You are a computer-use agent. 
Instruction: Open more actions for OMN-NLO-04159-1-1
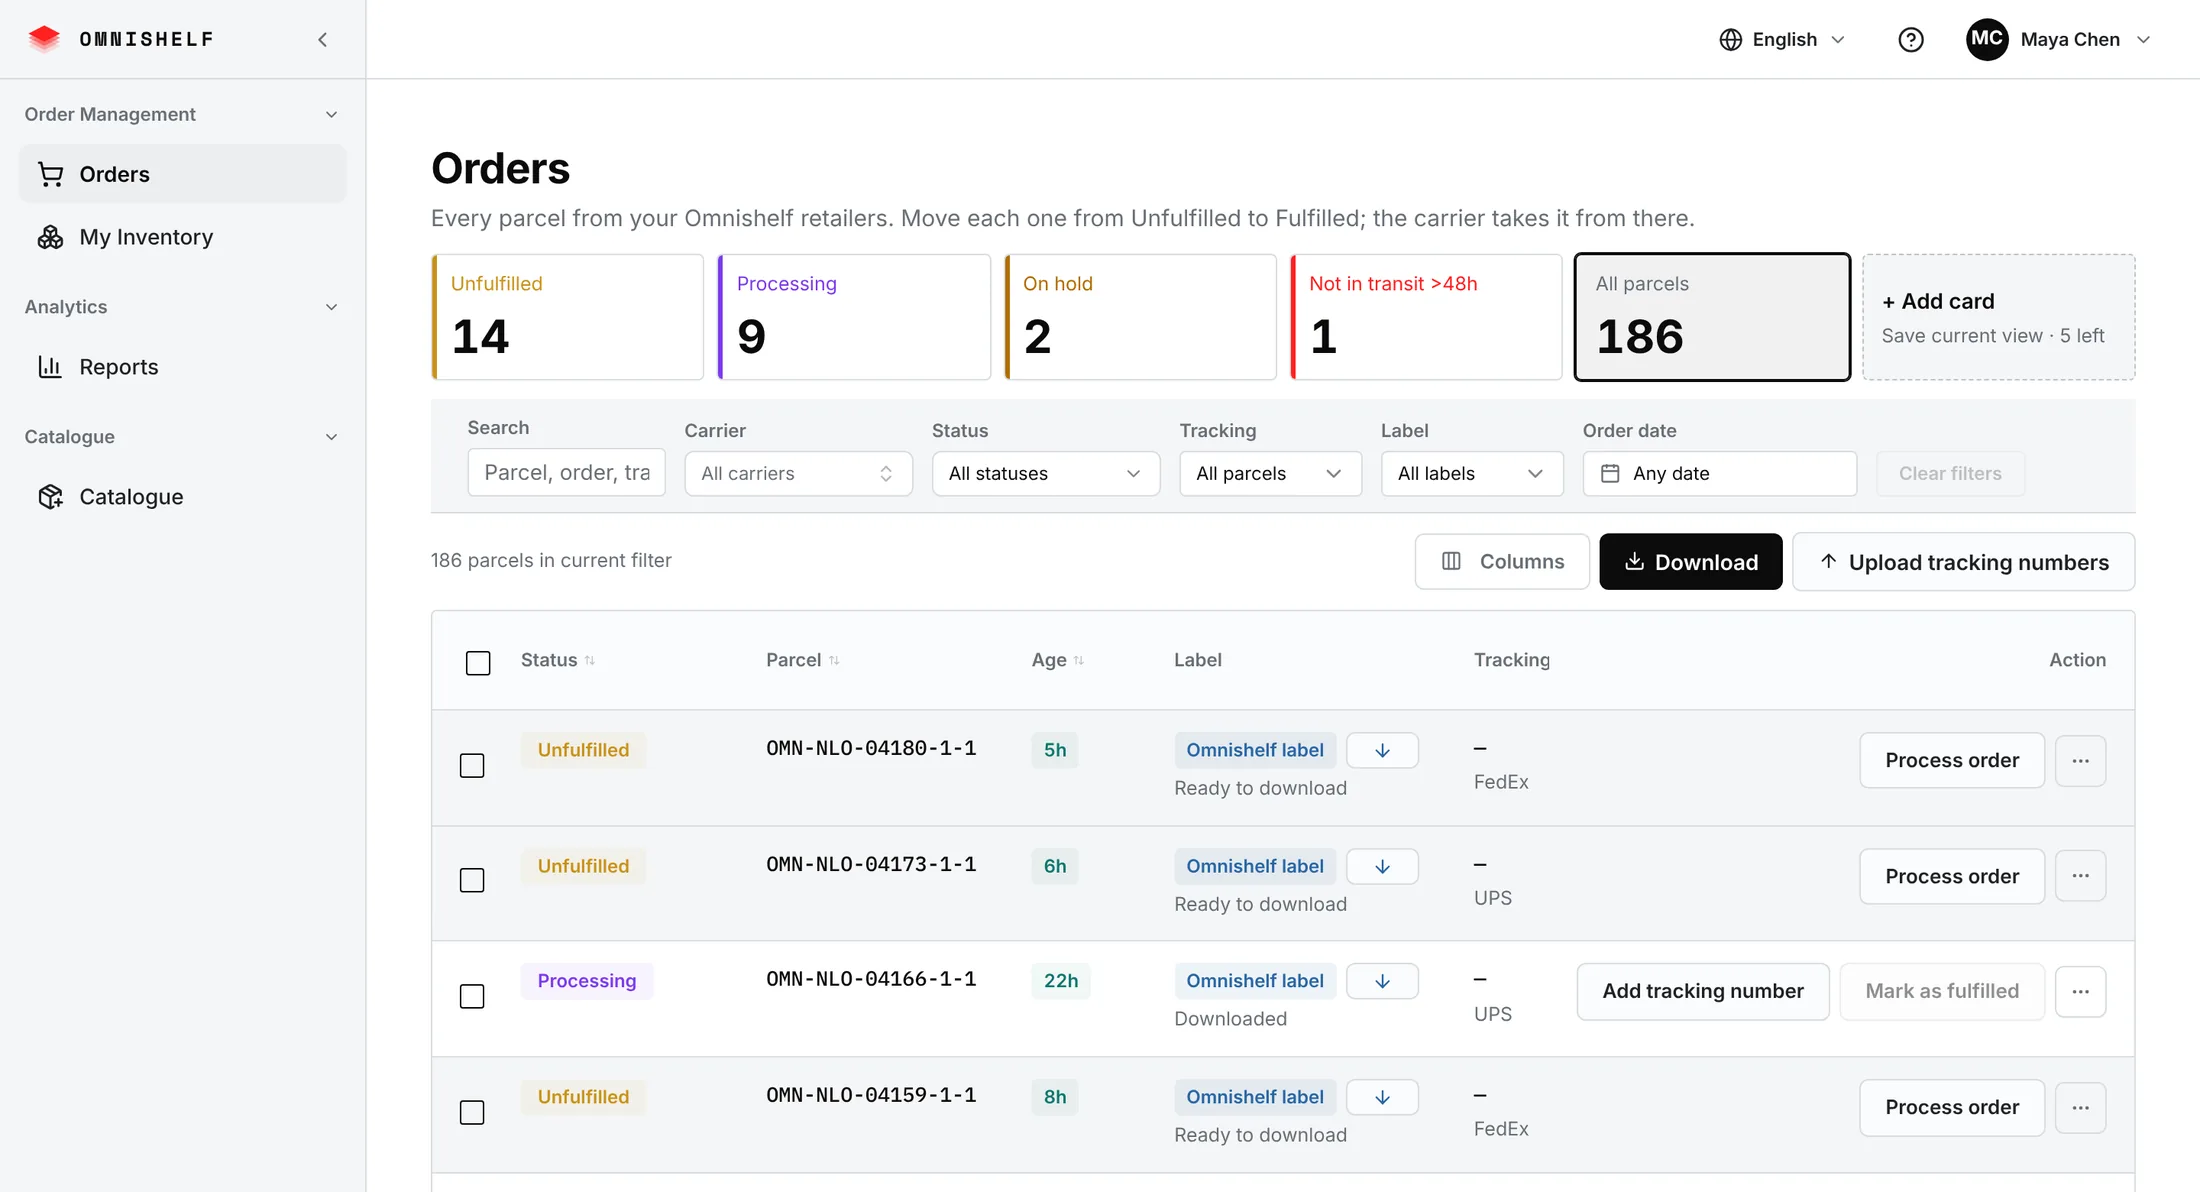click(x=2080, y=1108)
